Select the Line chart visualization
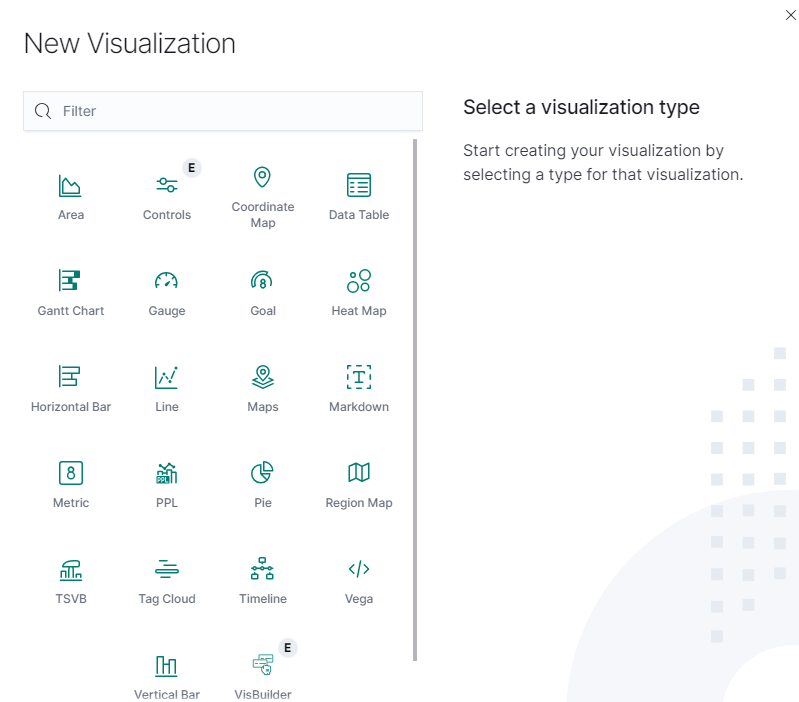Screen dimensions: 799x702 point(167,389)
